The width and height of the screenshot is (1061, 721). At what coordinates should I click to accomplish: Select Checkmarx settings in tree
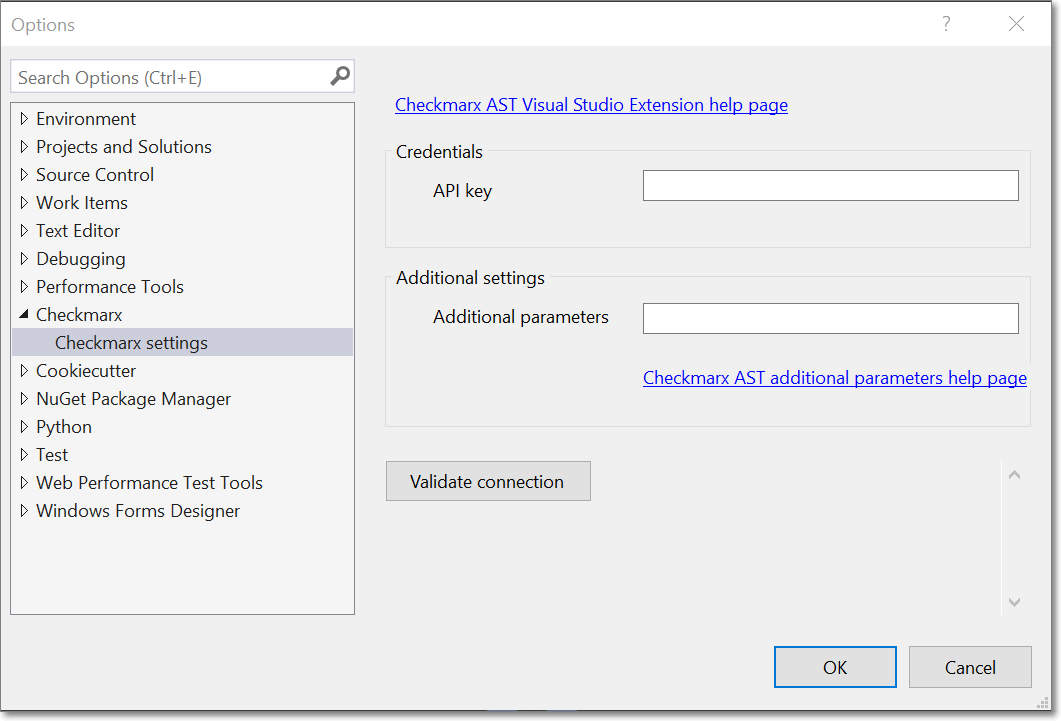click(183, 343)
